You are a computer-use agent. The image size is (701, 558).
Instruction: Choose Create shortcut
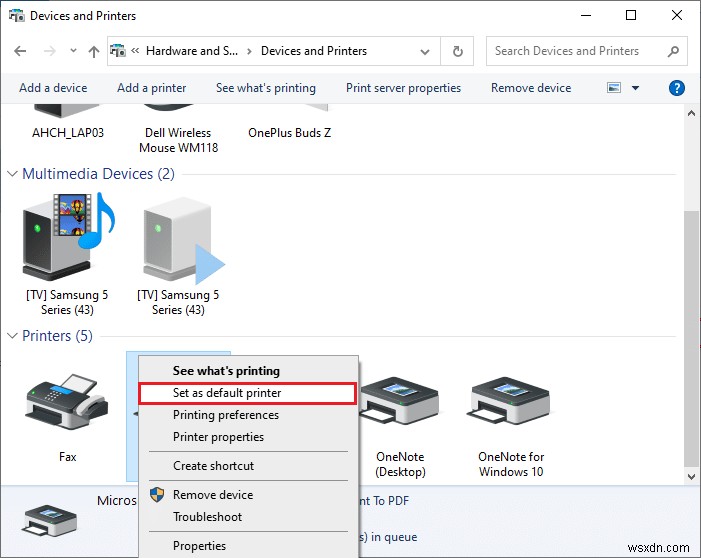click(x=213, y=466)
